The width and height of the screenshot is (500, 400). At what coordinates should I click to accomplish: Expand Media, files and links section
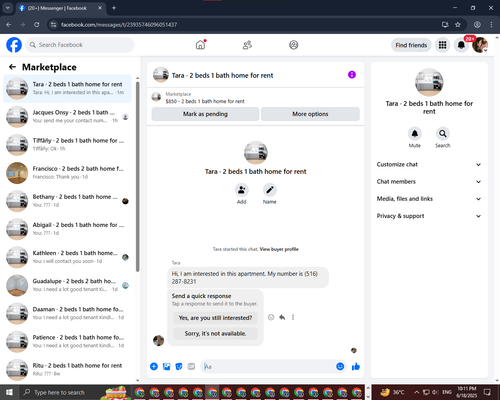[x=429, y=199]
